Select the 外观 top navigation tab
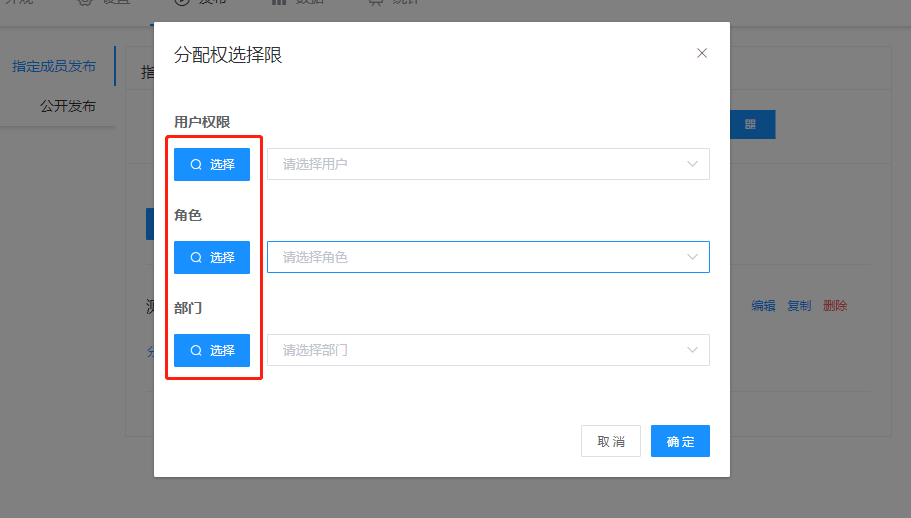The width and height of the screenshot is (911, 518). click(x=18, y=3)
